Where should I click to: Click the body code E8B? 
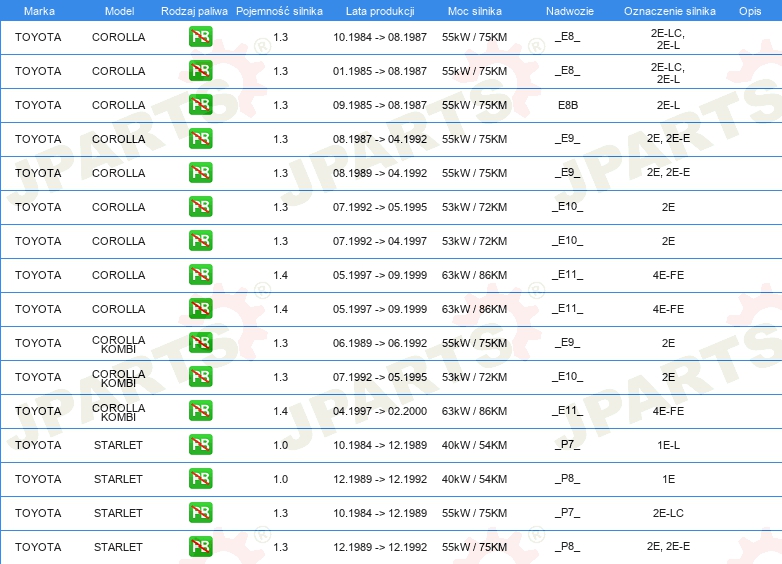tap(568, 105)
